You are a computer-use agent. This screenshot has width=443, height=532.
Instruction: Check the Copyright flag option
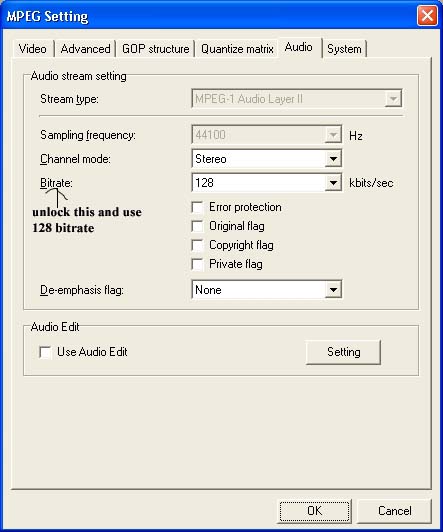click(197, 245)
